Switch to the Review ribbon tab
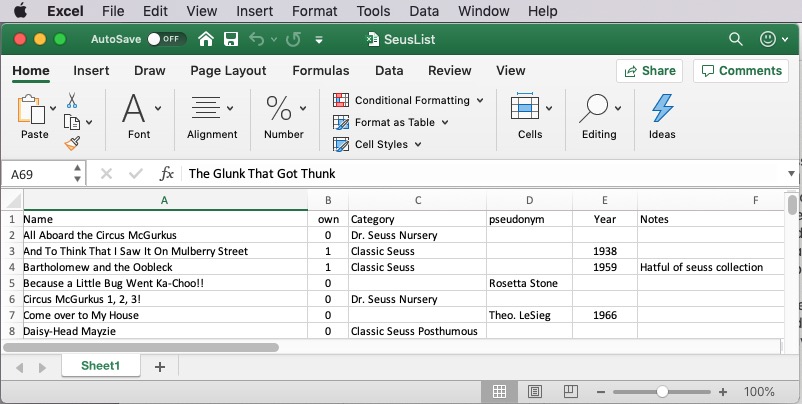The height and width of the screenshot is (404, 802). [450, 71]
